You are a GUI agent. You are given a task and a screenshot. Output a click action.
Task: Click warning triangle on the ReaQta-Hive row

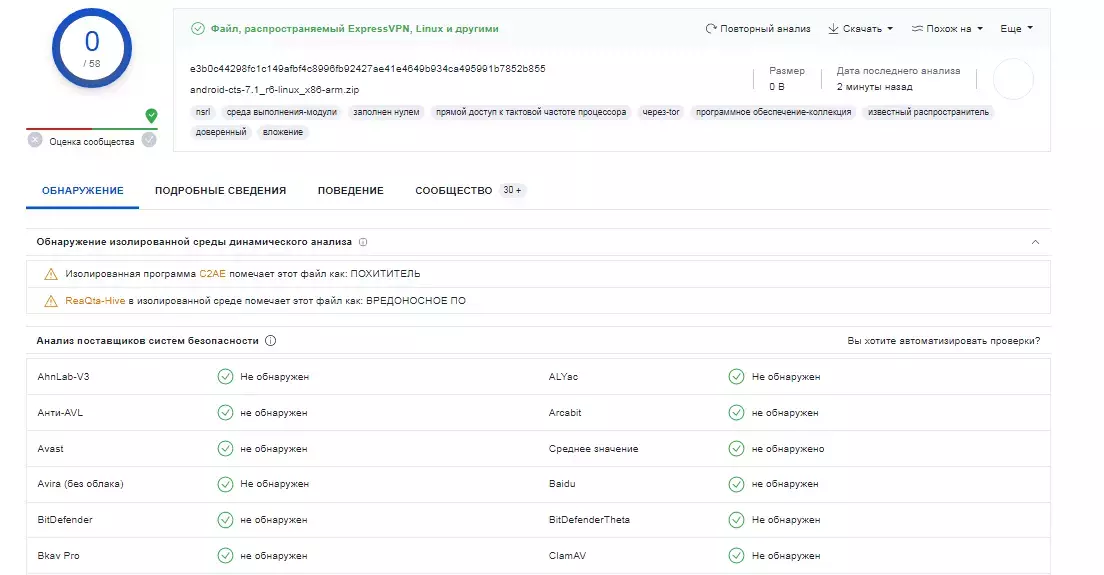51,301
